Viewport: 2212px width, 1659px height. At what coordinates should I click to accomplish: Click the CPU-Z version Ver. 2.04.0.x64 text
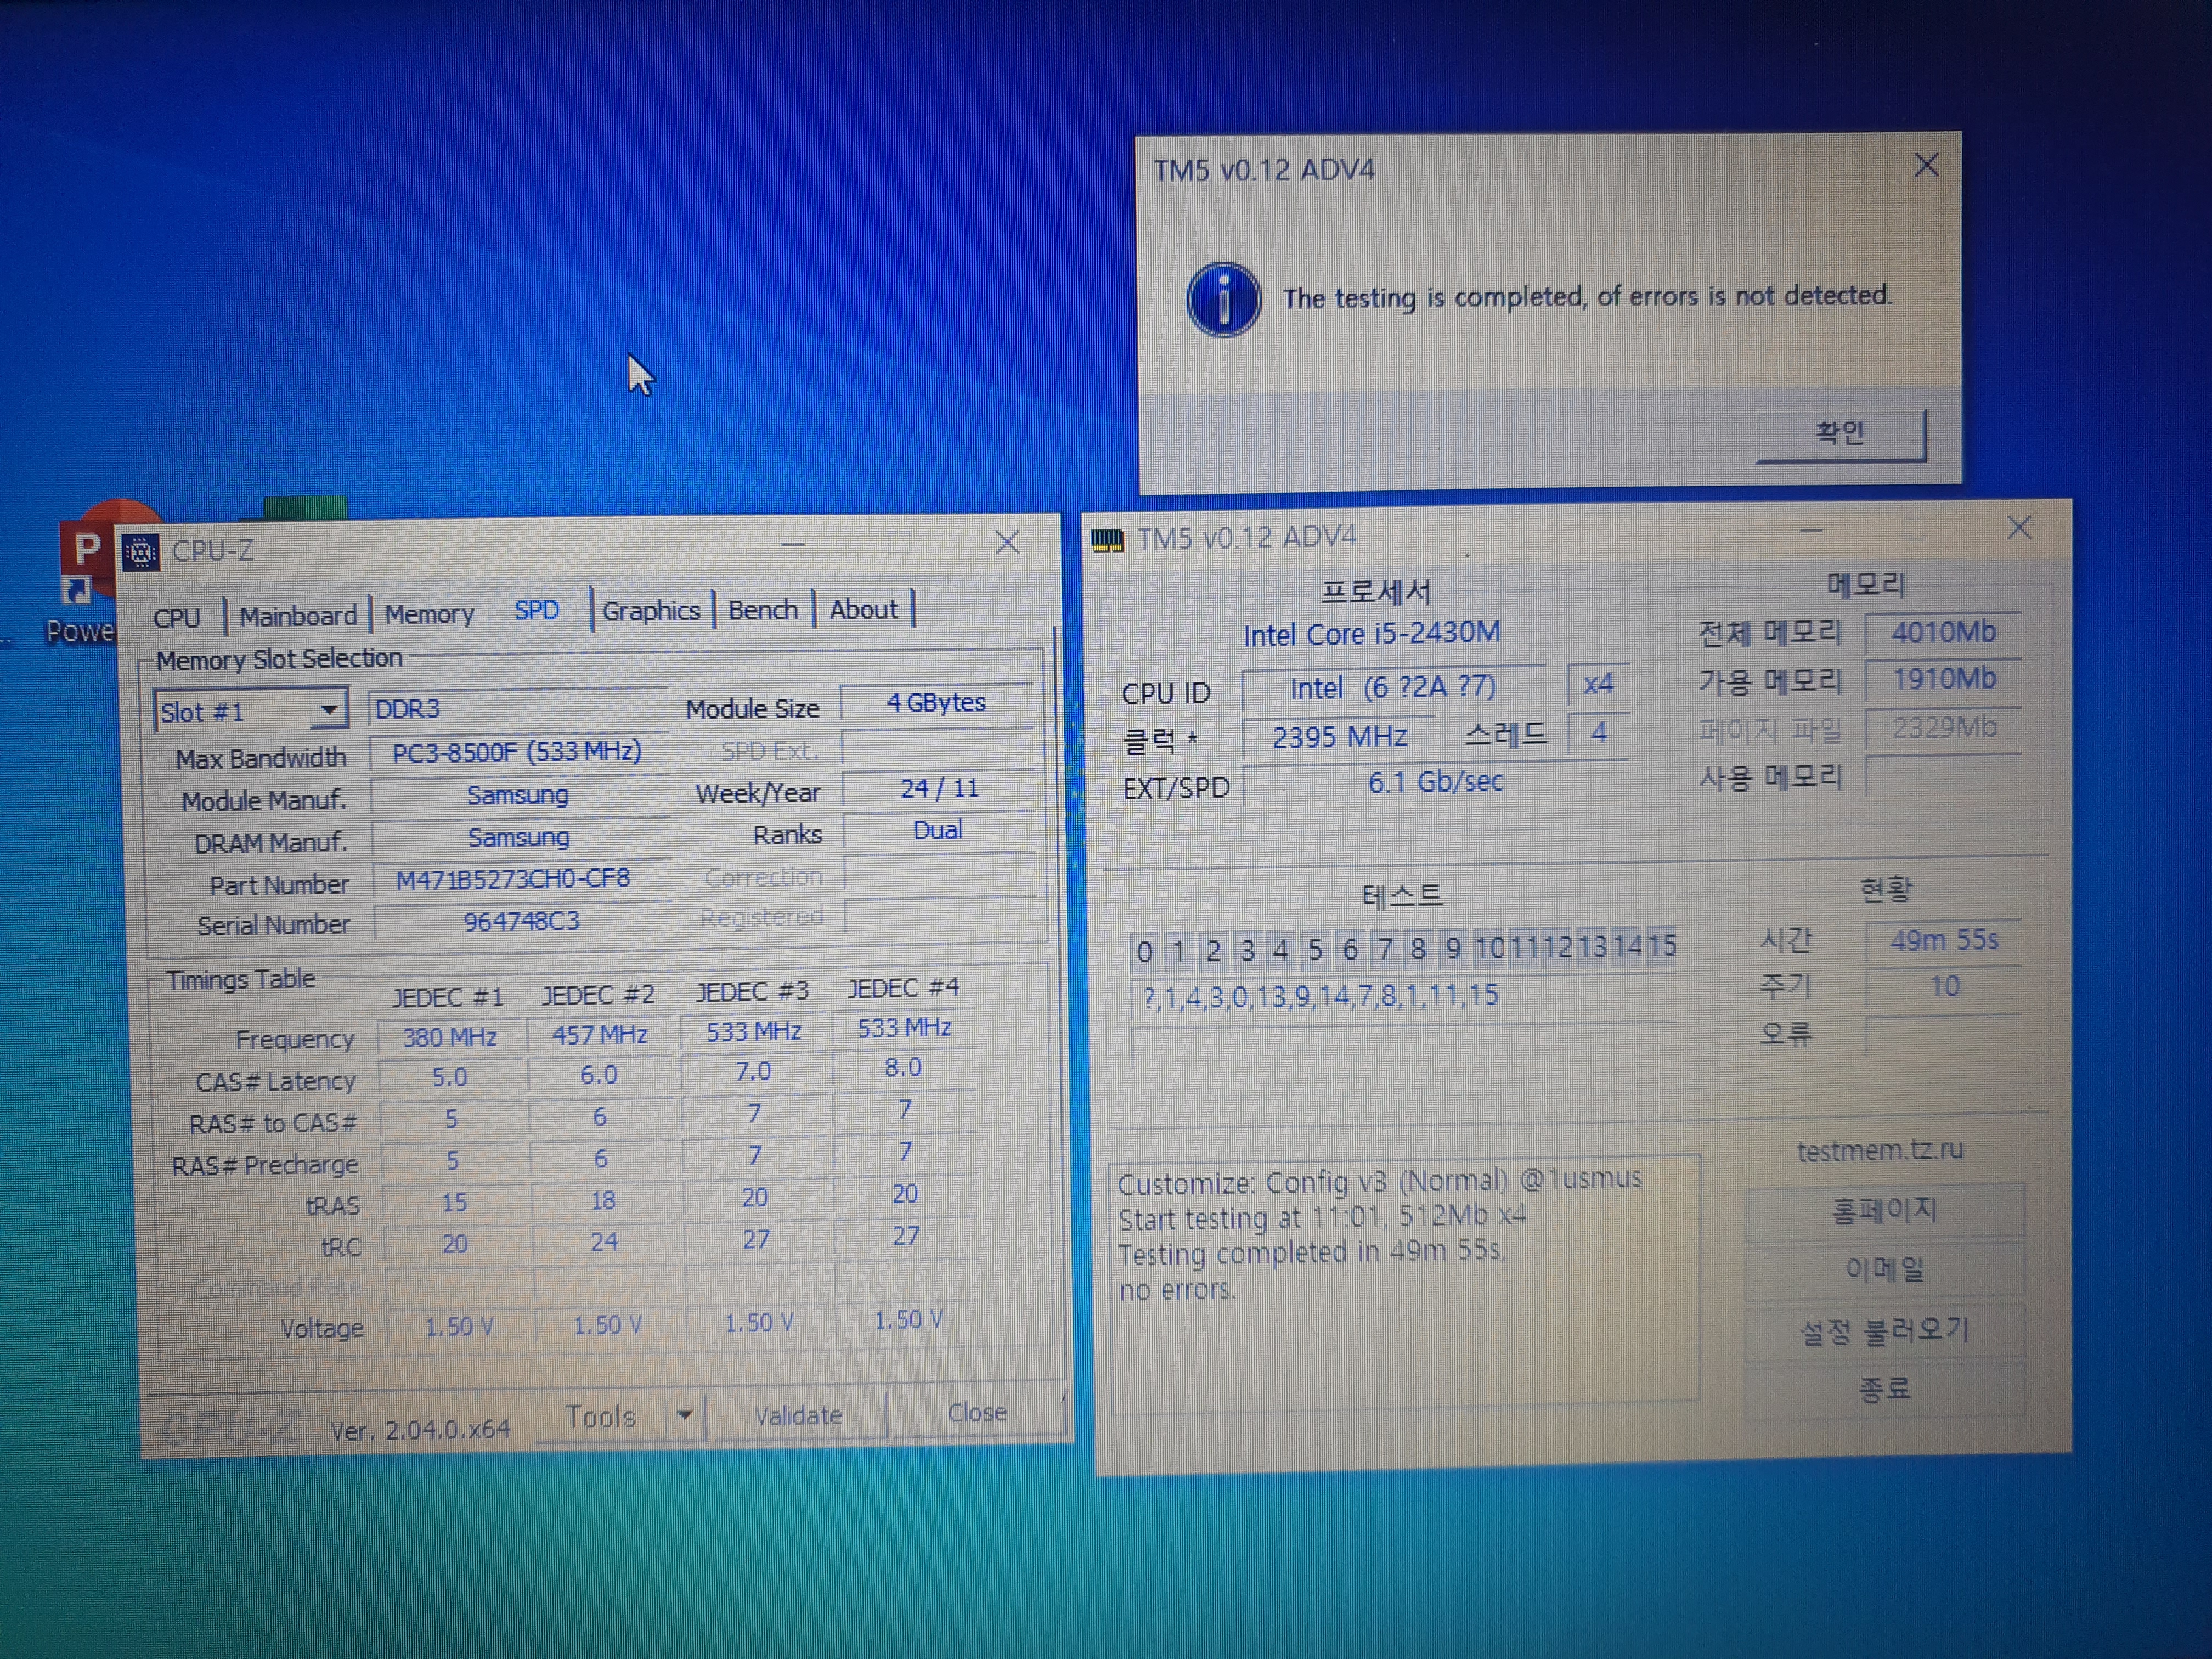click(420, 1430)
